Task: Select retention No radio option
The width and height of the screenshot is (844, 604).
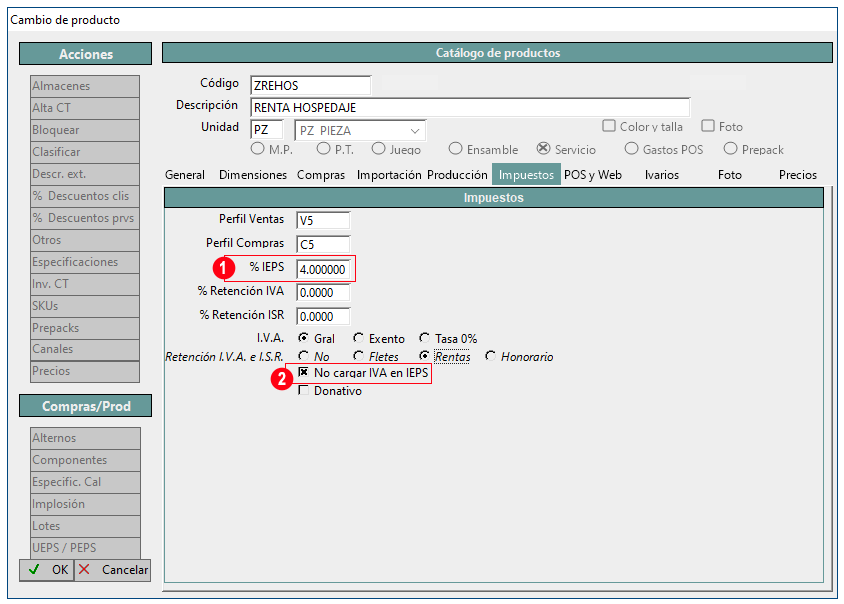Action: [x=304, y=356]
